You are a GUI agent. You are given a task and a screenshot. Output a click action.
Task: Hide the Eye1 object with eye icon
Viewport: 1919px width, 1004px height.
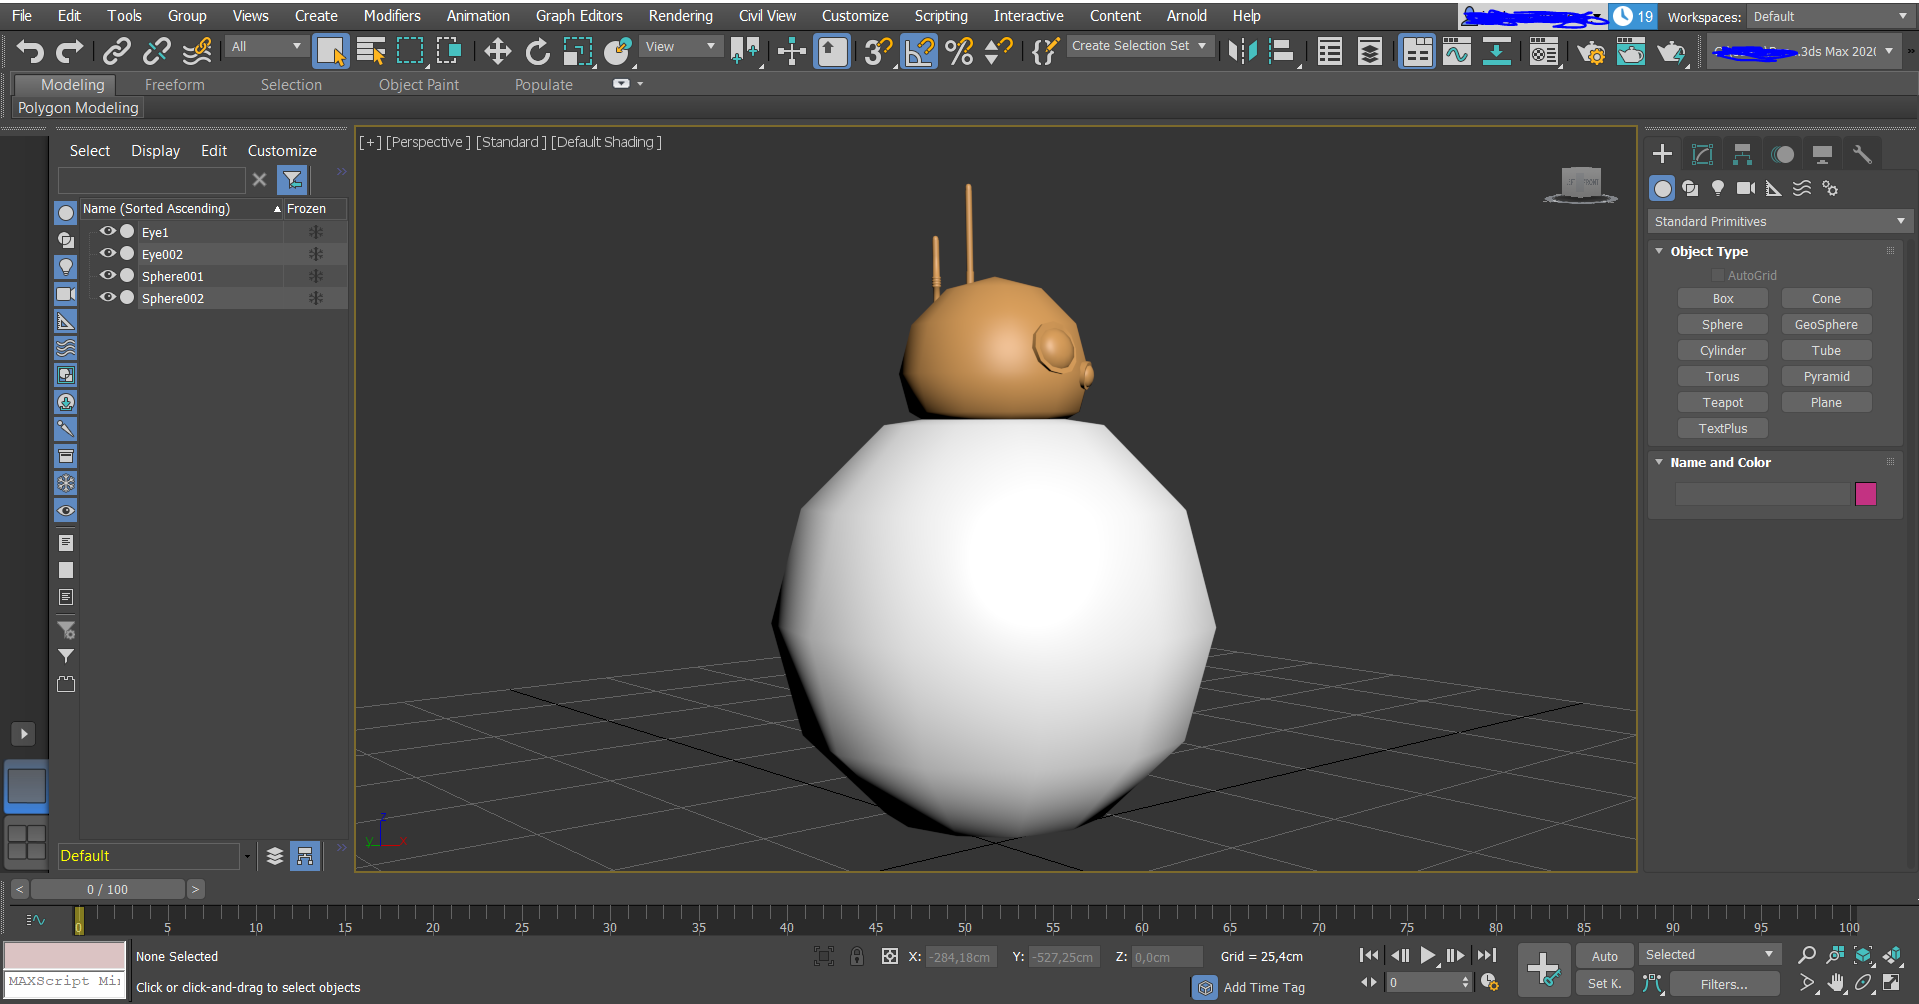107,231
